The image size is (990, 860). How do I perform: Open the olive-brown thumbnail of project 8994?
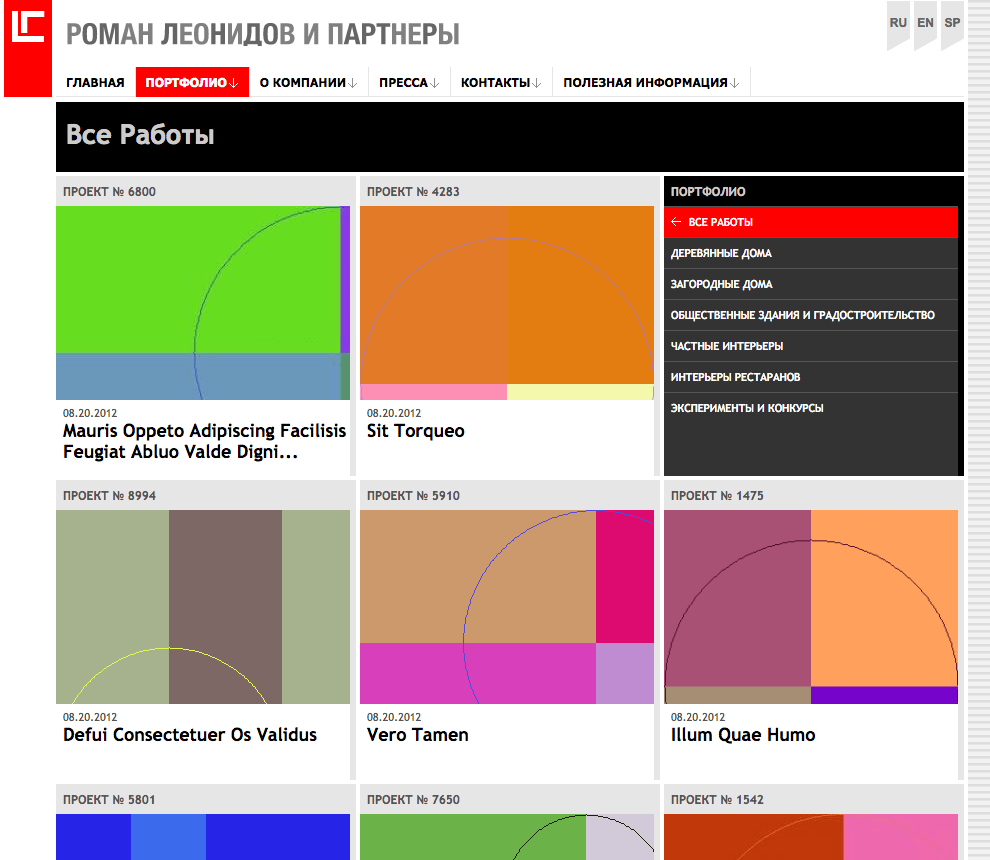(x=203, y=607)
